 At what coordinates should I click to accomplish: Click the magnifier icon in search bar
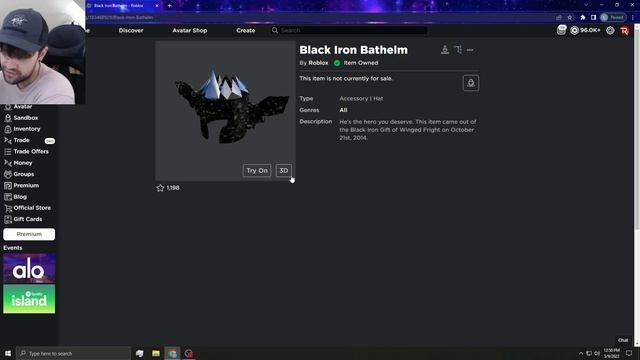pyautogui.click(x=275, y=30)
